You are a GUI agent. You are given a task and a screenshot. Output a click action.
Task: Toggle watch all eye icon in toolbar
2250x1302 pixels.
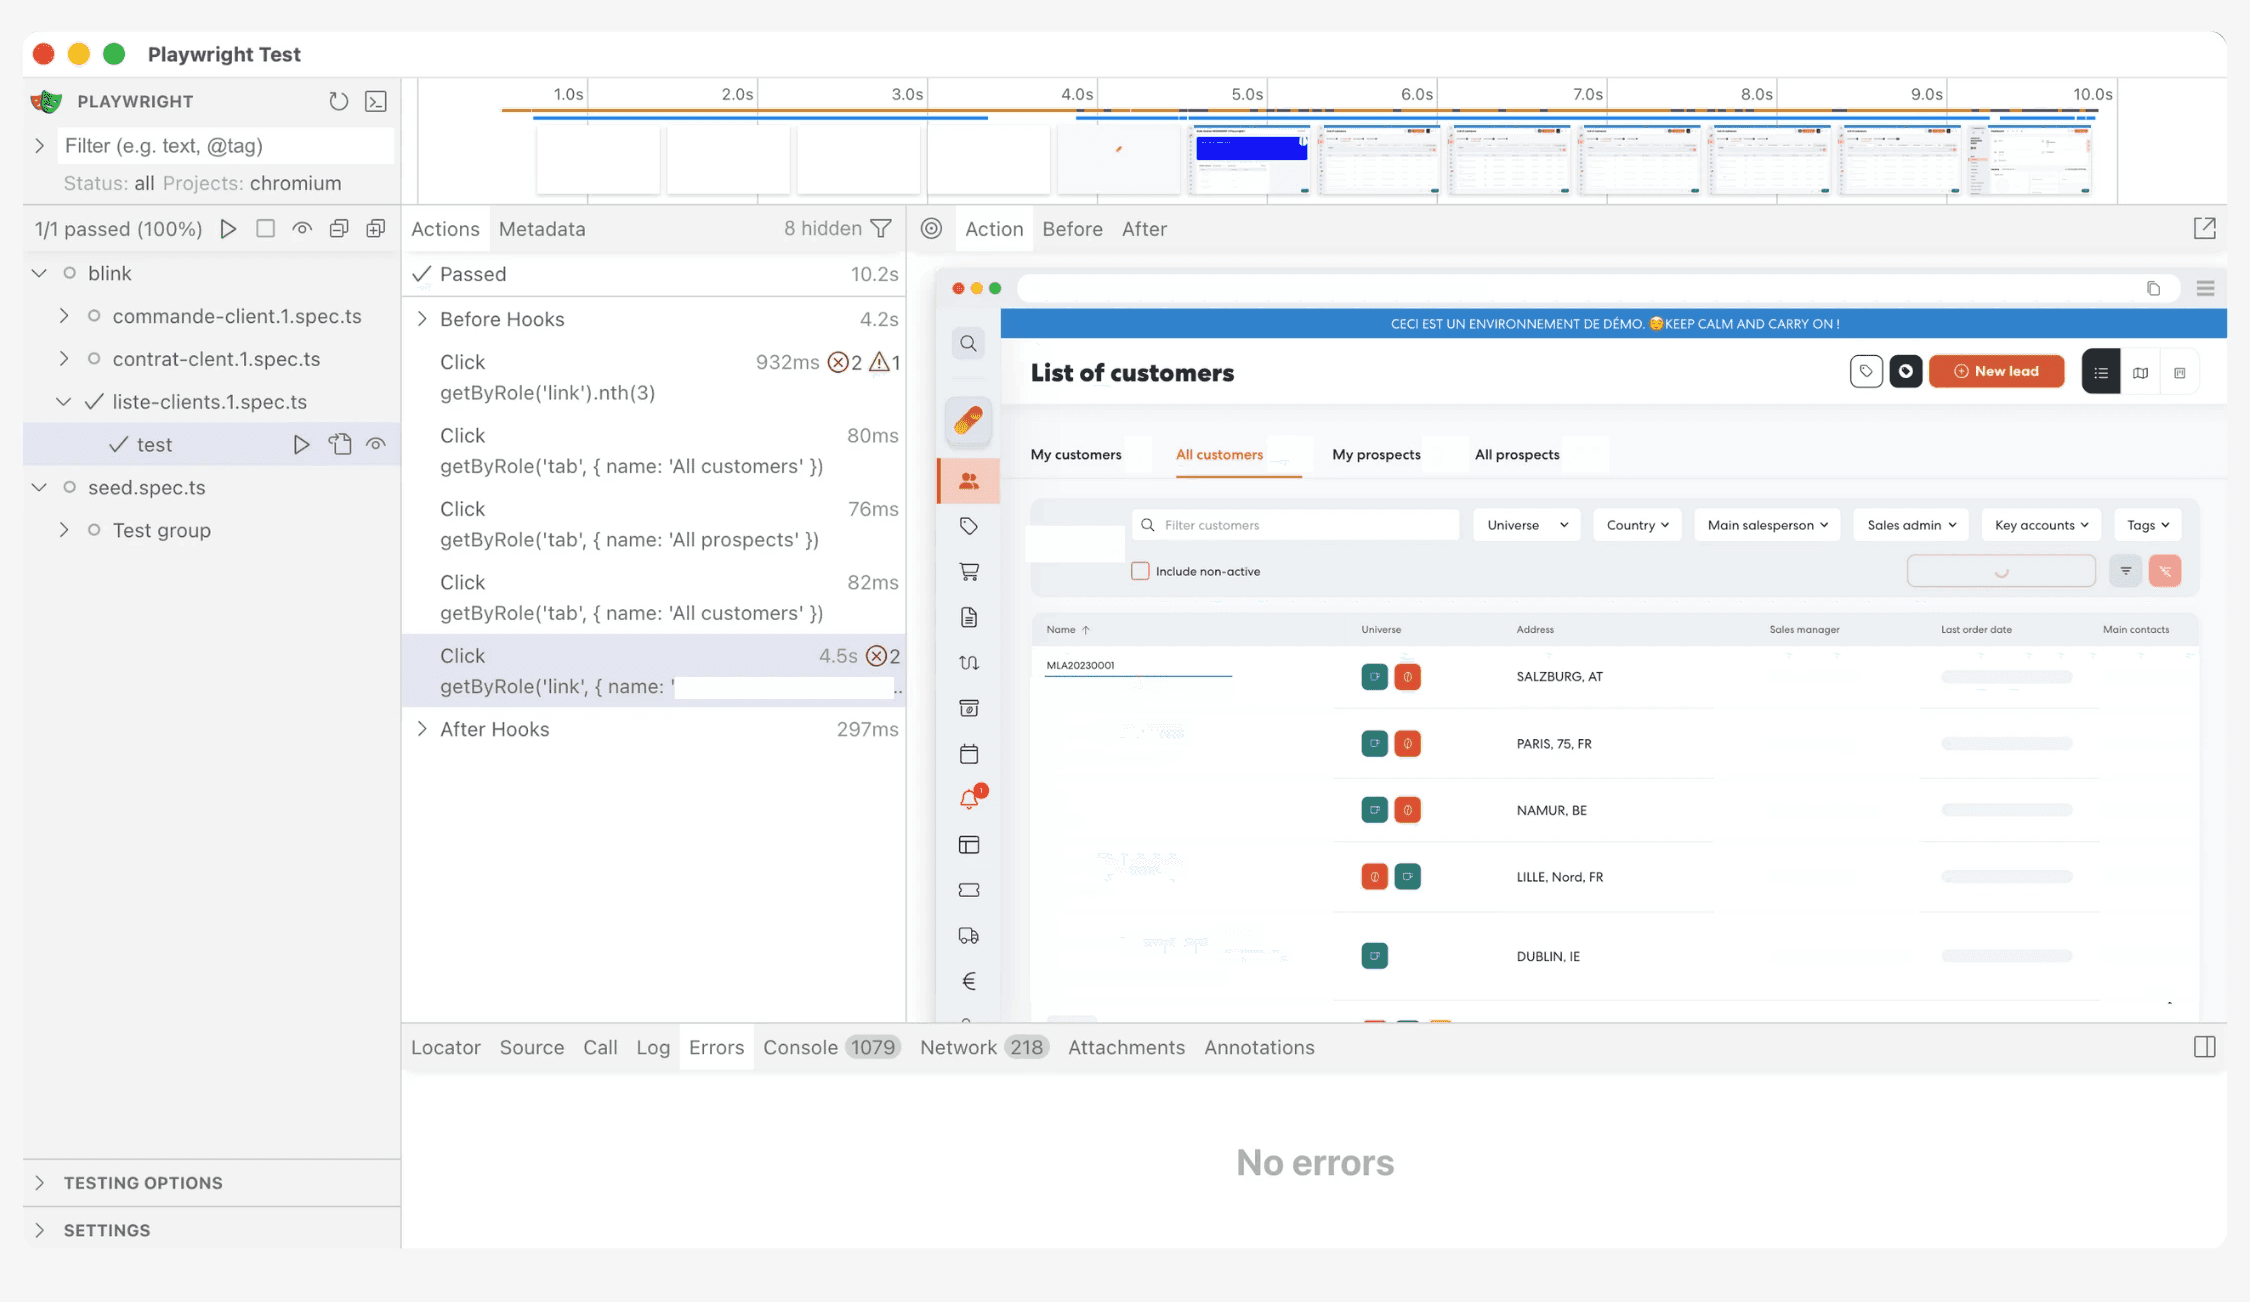(302, 229)
